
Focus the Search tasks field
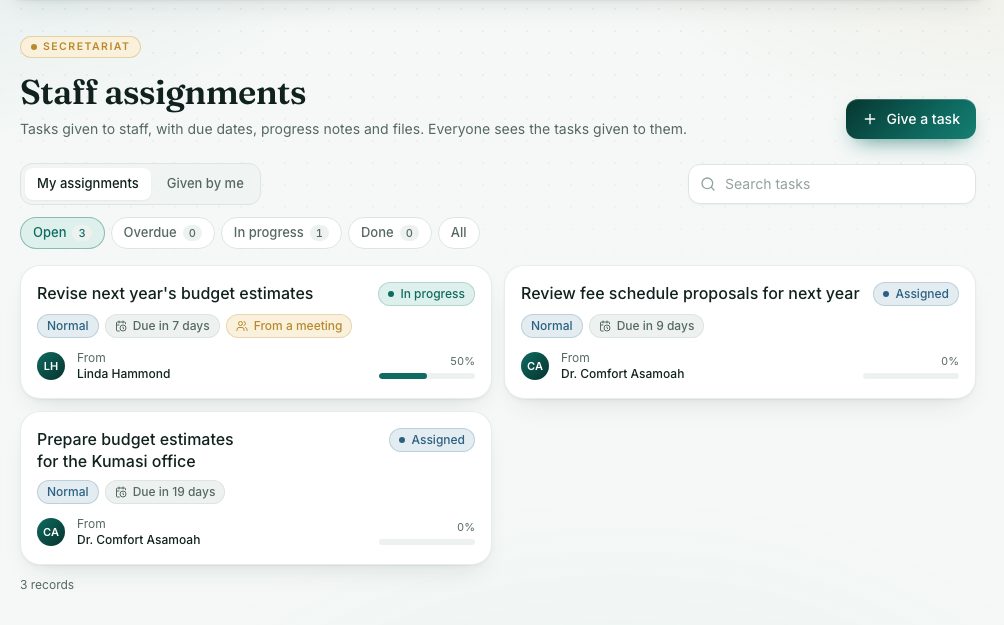click(x=832, y=184)
